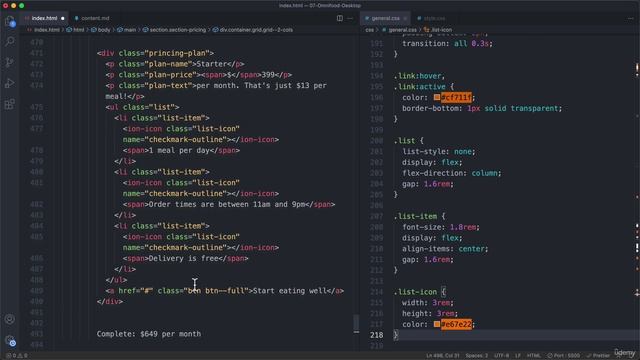Open the Source Control view

point(10,62)
